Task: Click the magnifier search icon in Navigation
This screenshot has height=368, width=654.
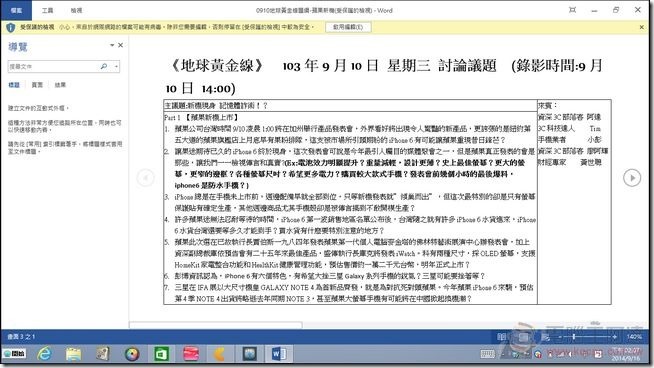Action: (x=104, y=66)
